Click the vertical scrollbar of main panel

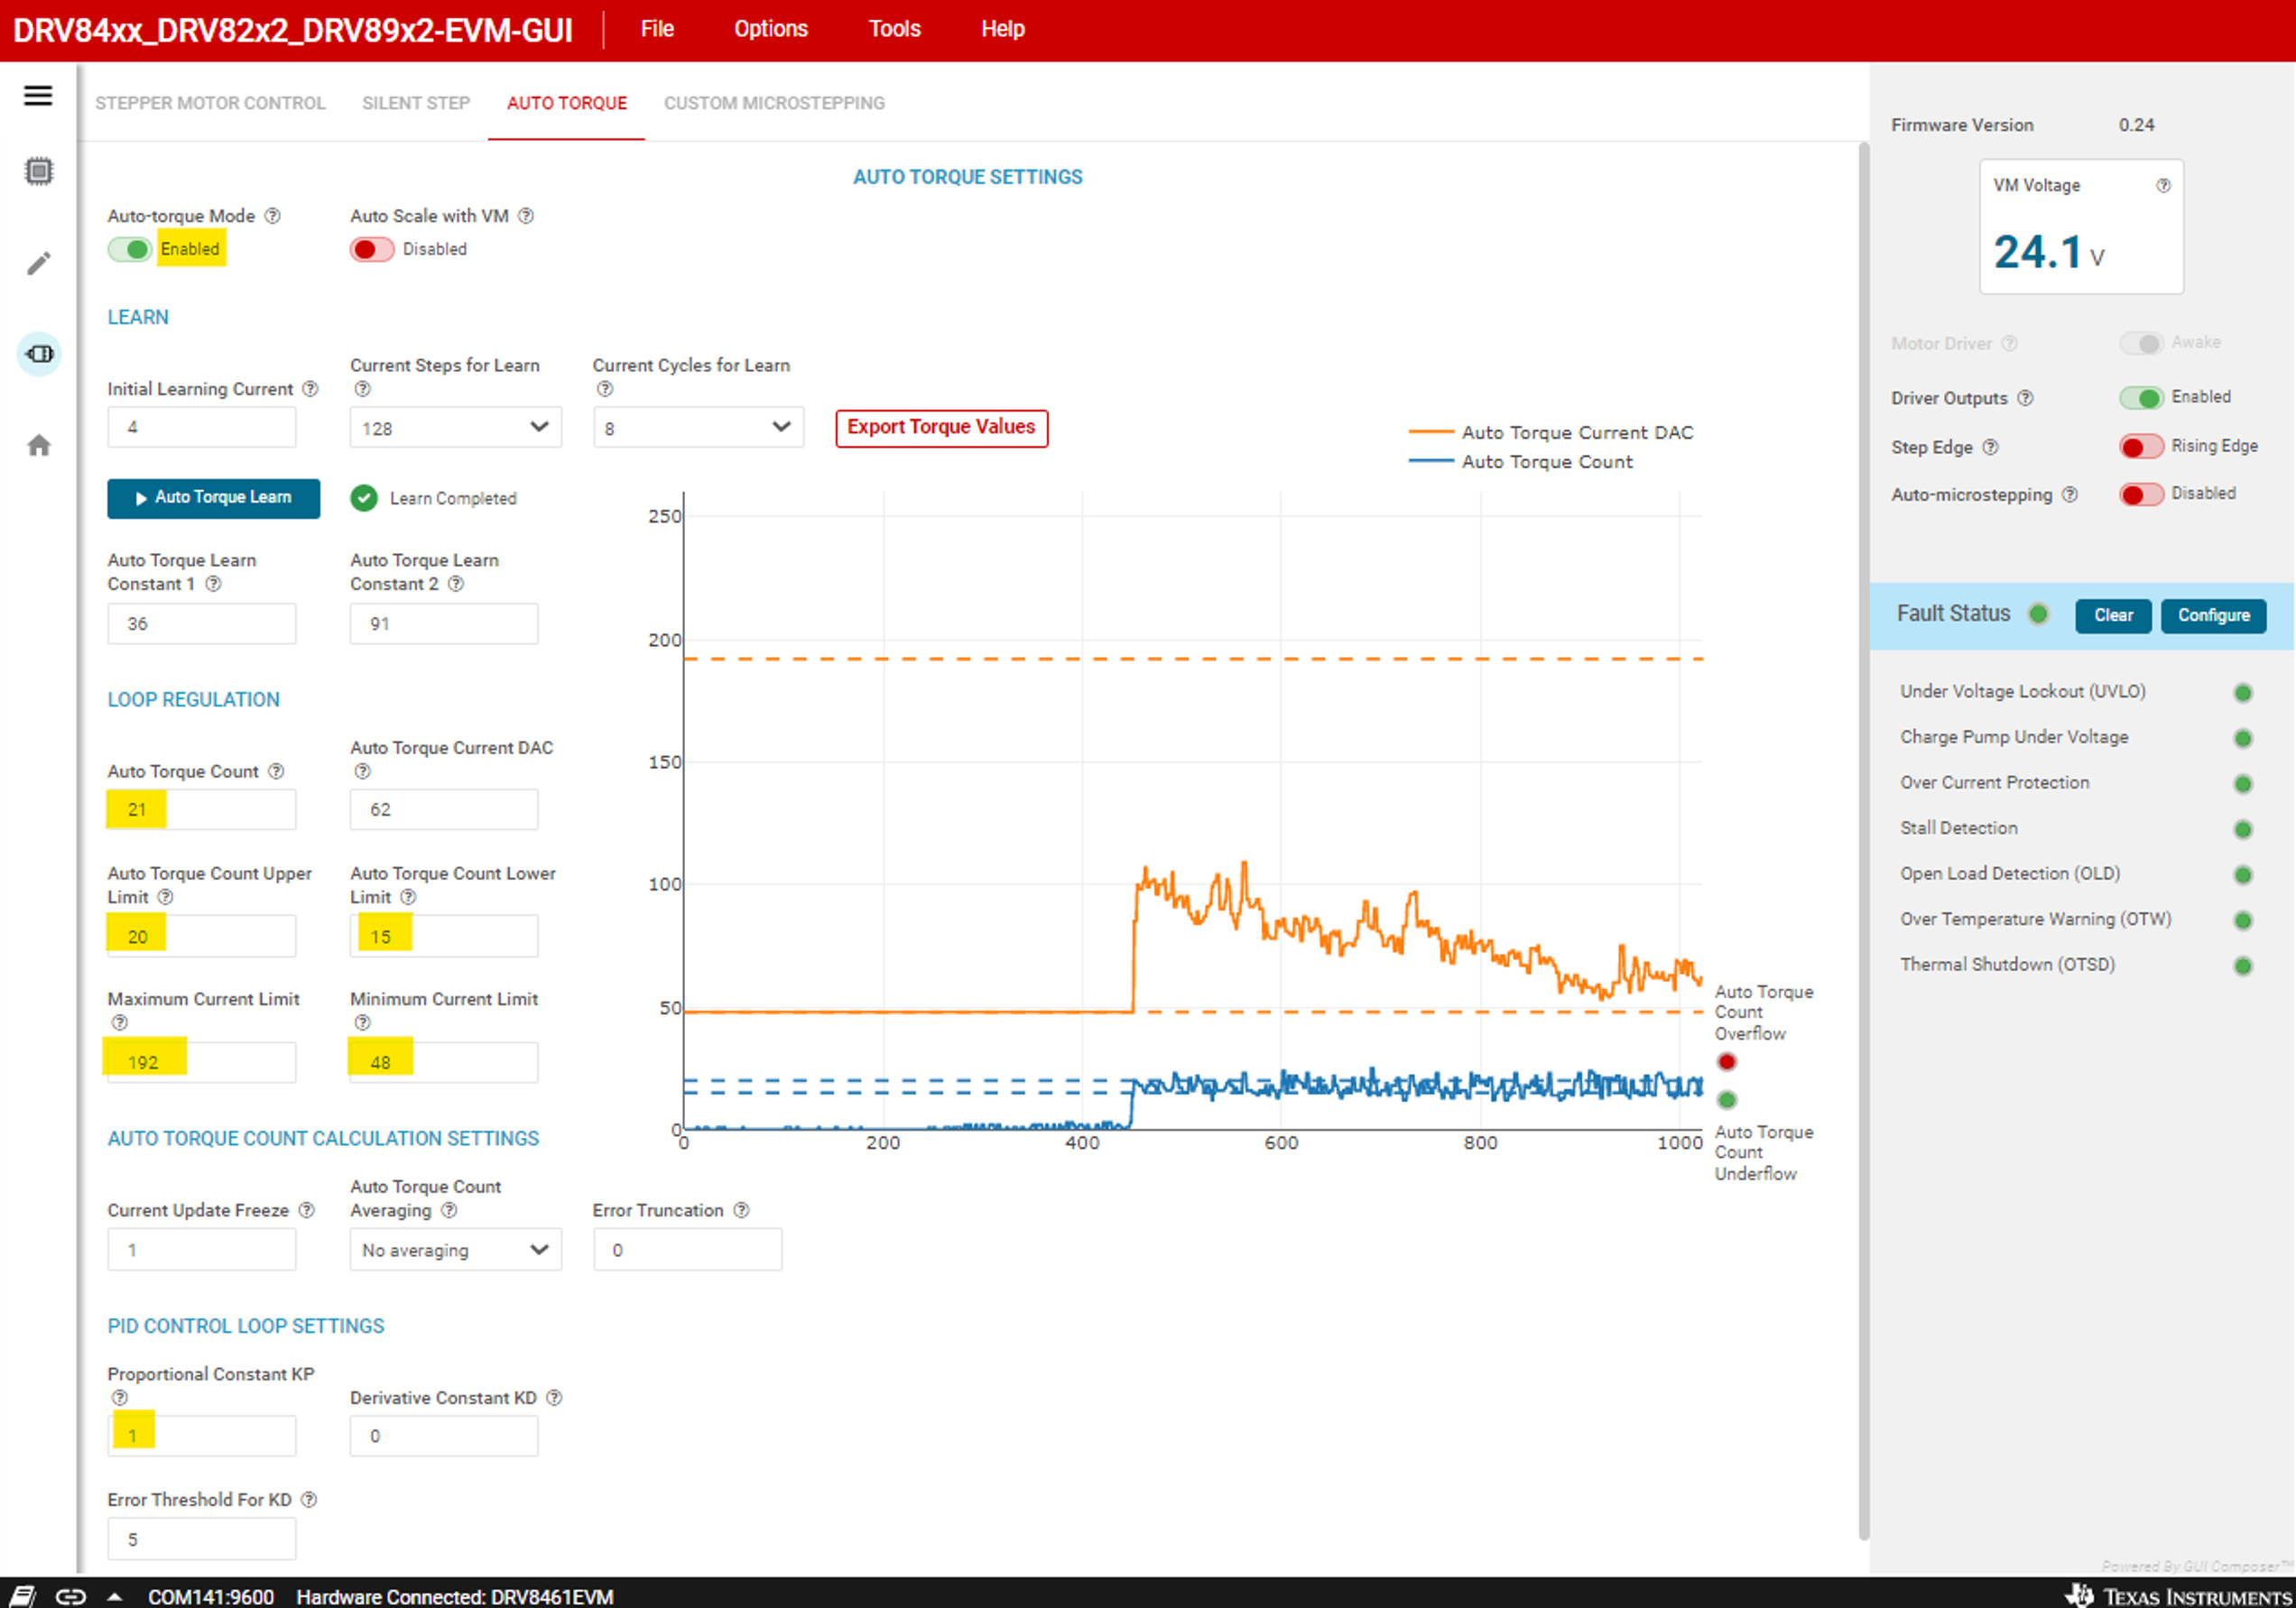tap(1863, 840)
